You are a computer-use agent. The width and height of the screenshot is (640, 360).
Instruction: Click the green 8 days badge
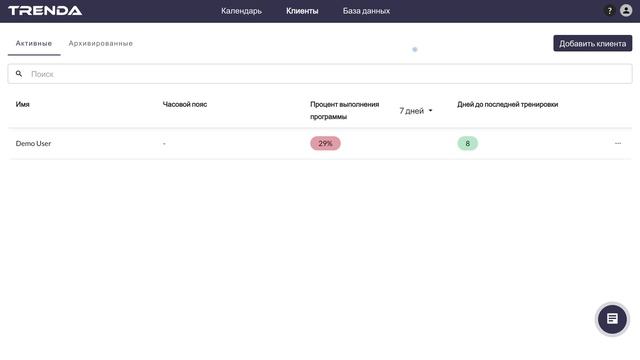coord(467,143)
